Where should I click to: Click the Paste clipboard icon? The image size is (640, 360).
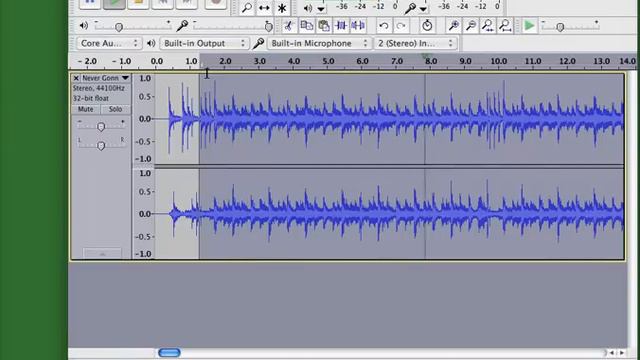[x=324, y=26]
